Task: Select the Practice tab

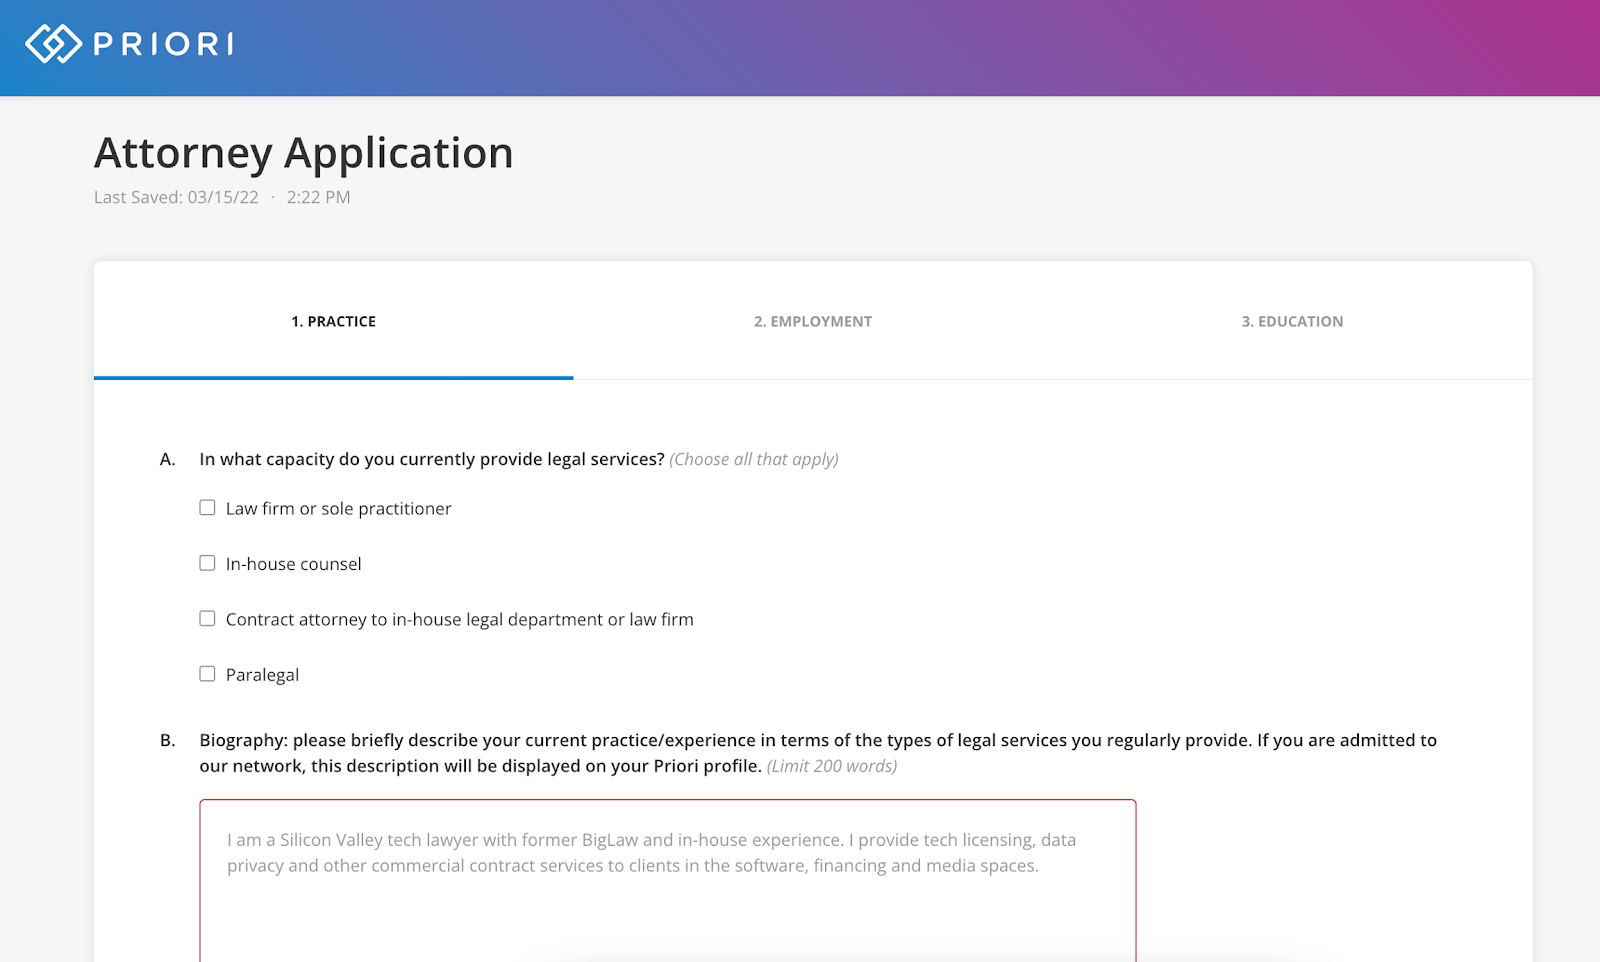Action: (x=333, y=321)
